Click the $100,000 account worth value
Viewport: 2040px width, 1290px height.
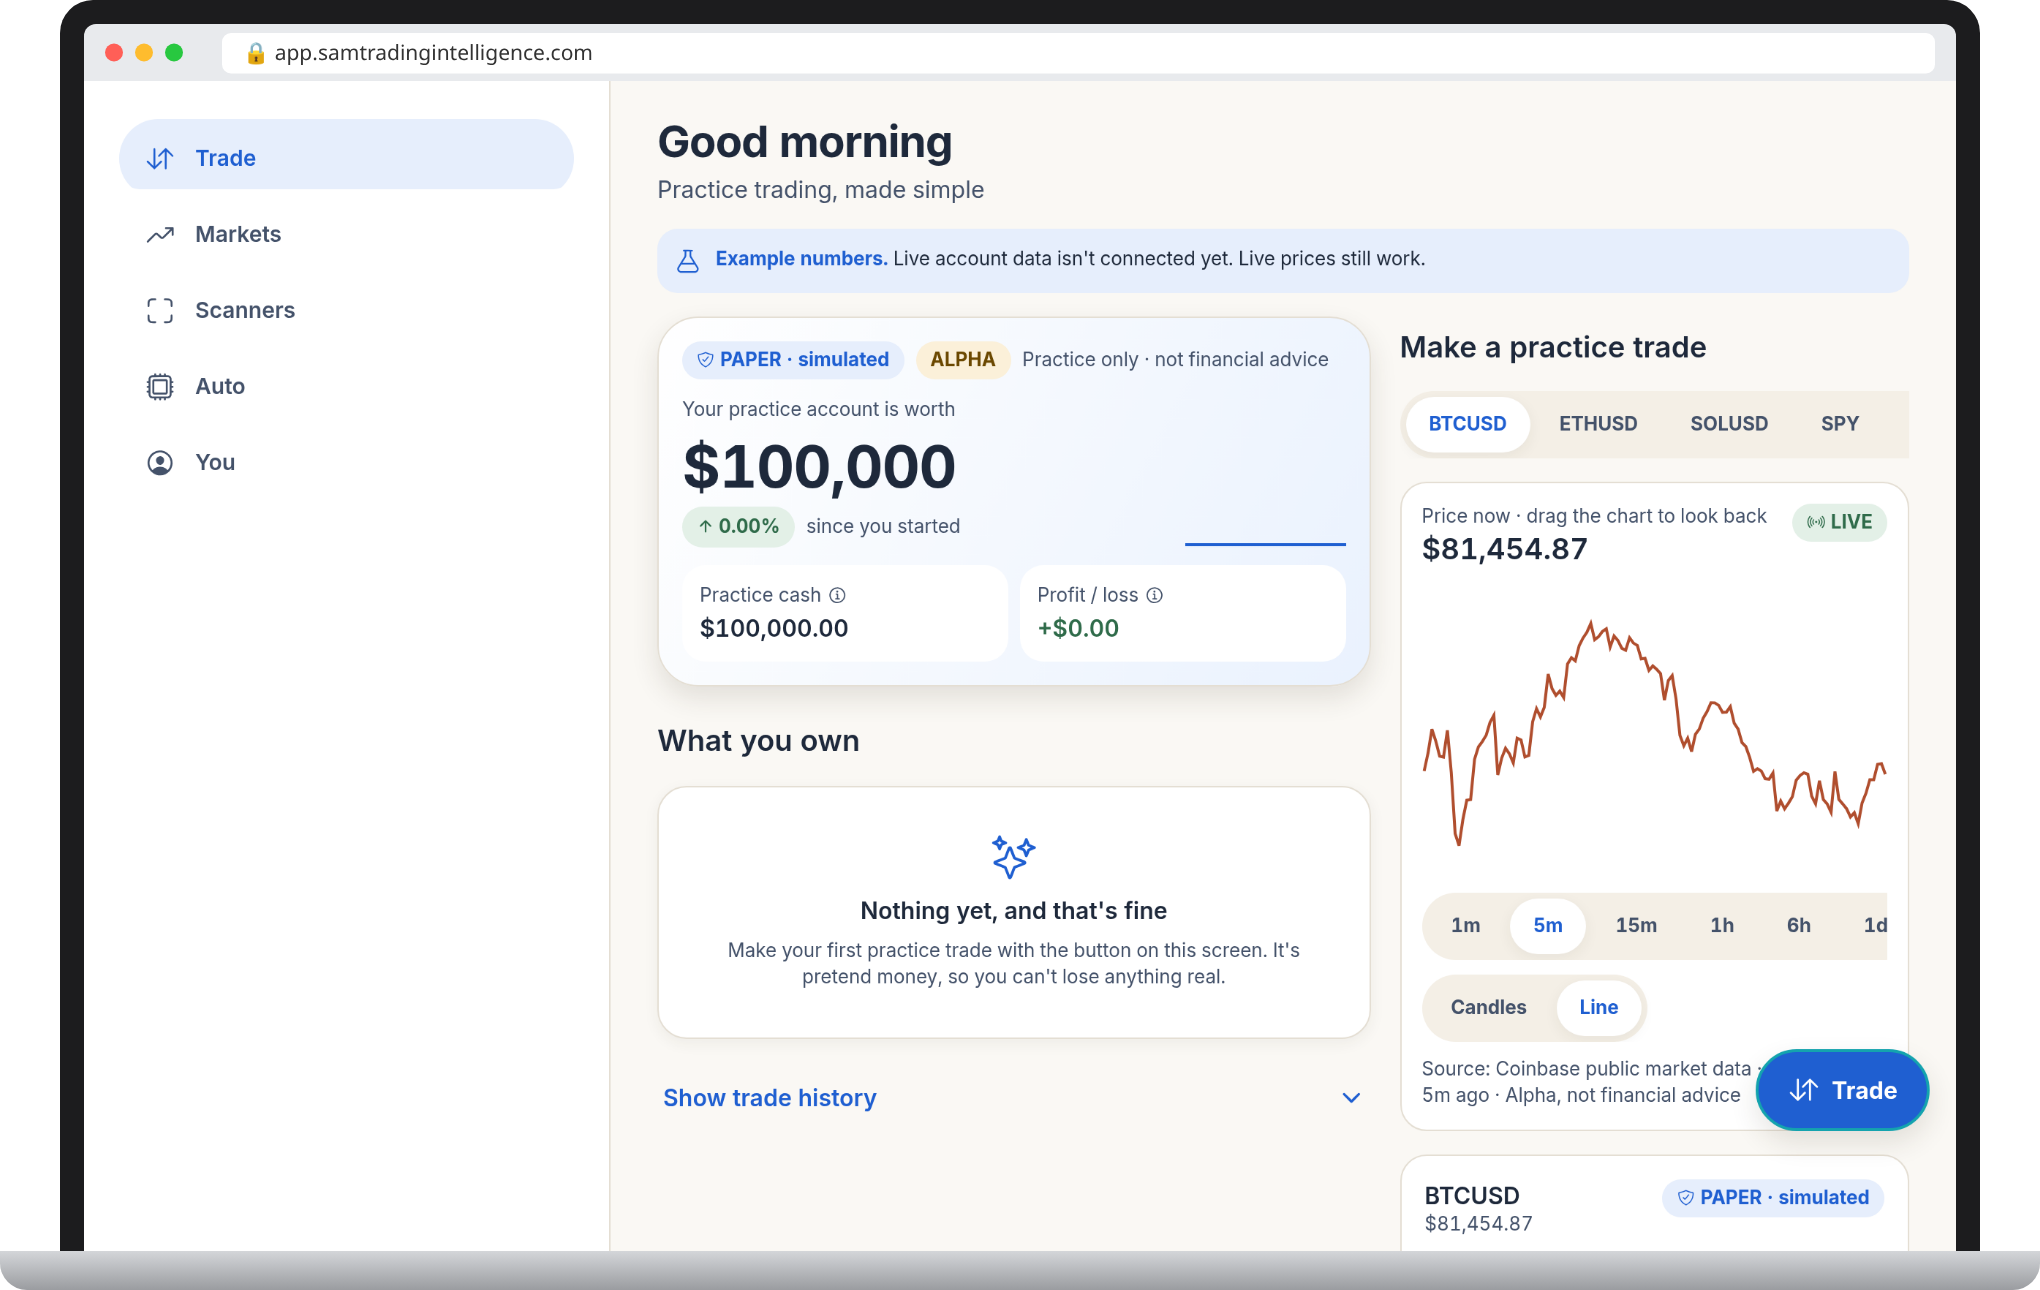coord(819,466)
